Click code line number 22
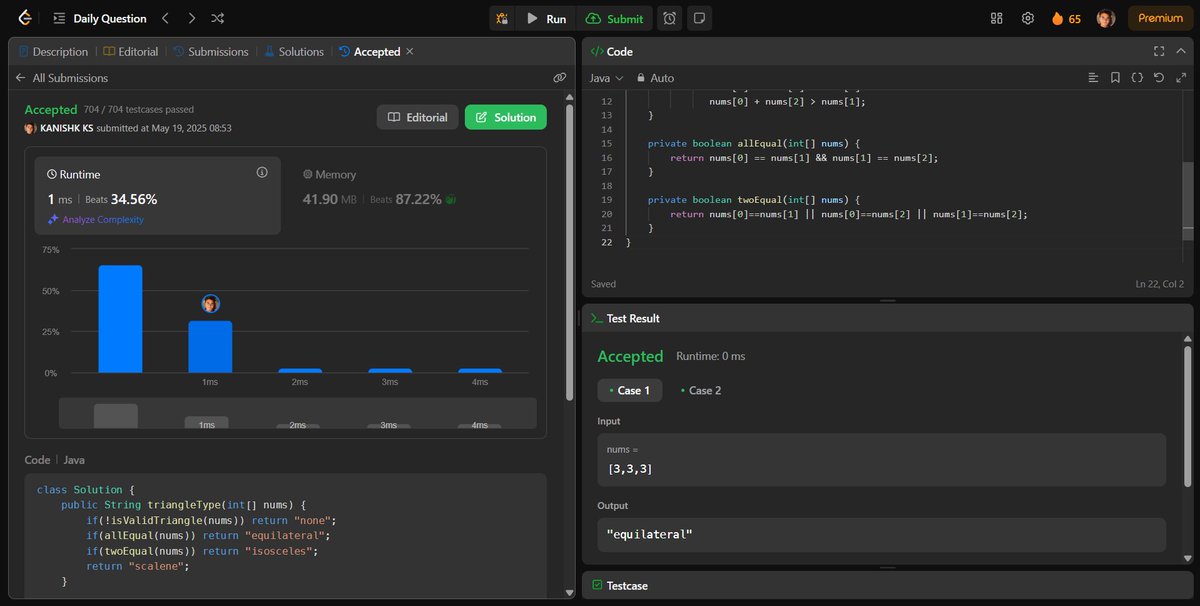Viewport: 1200px width, 606px height. [x=605, y=243]
